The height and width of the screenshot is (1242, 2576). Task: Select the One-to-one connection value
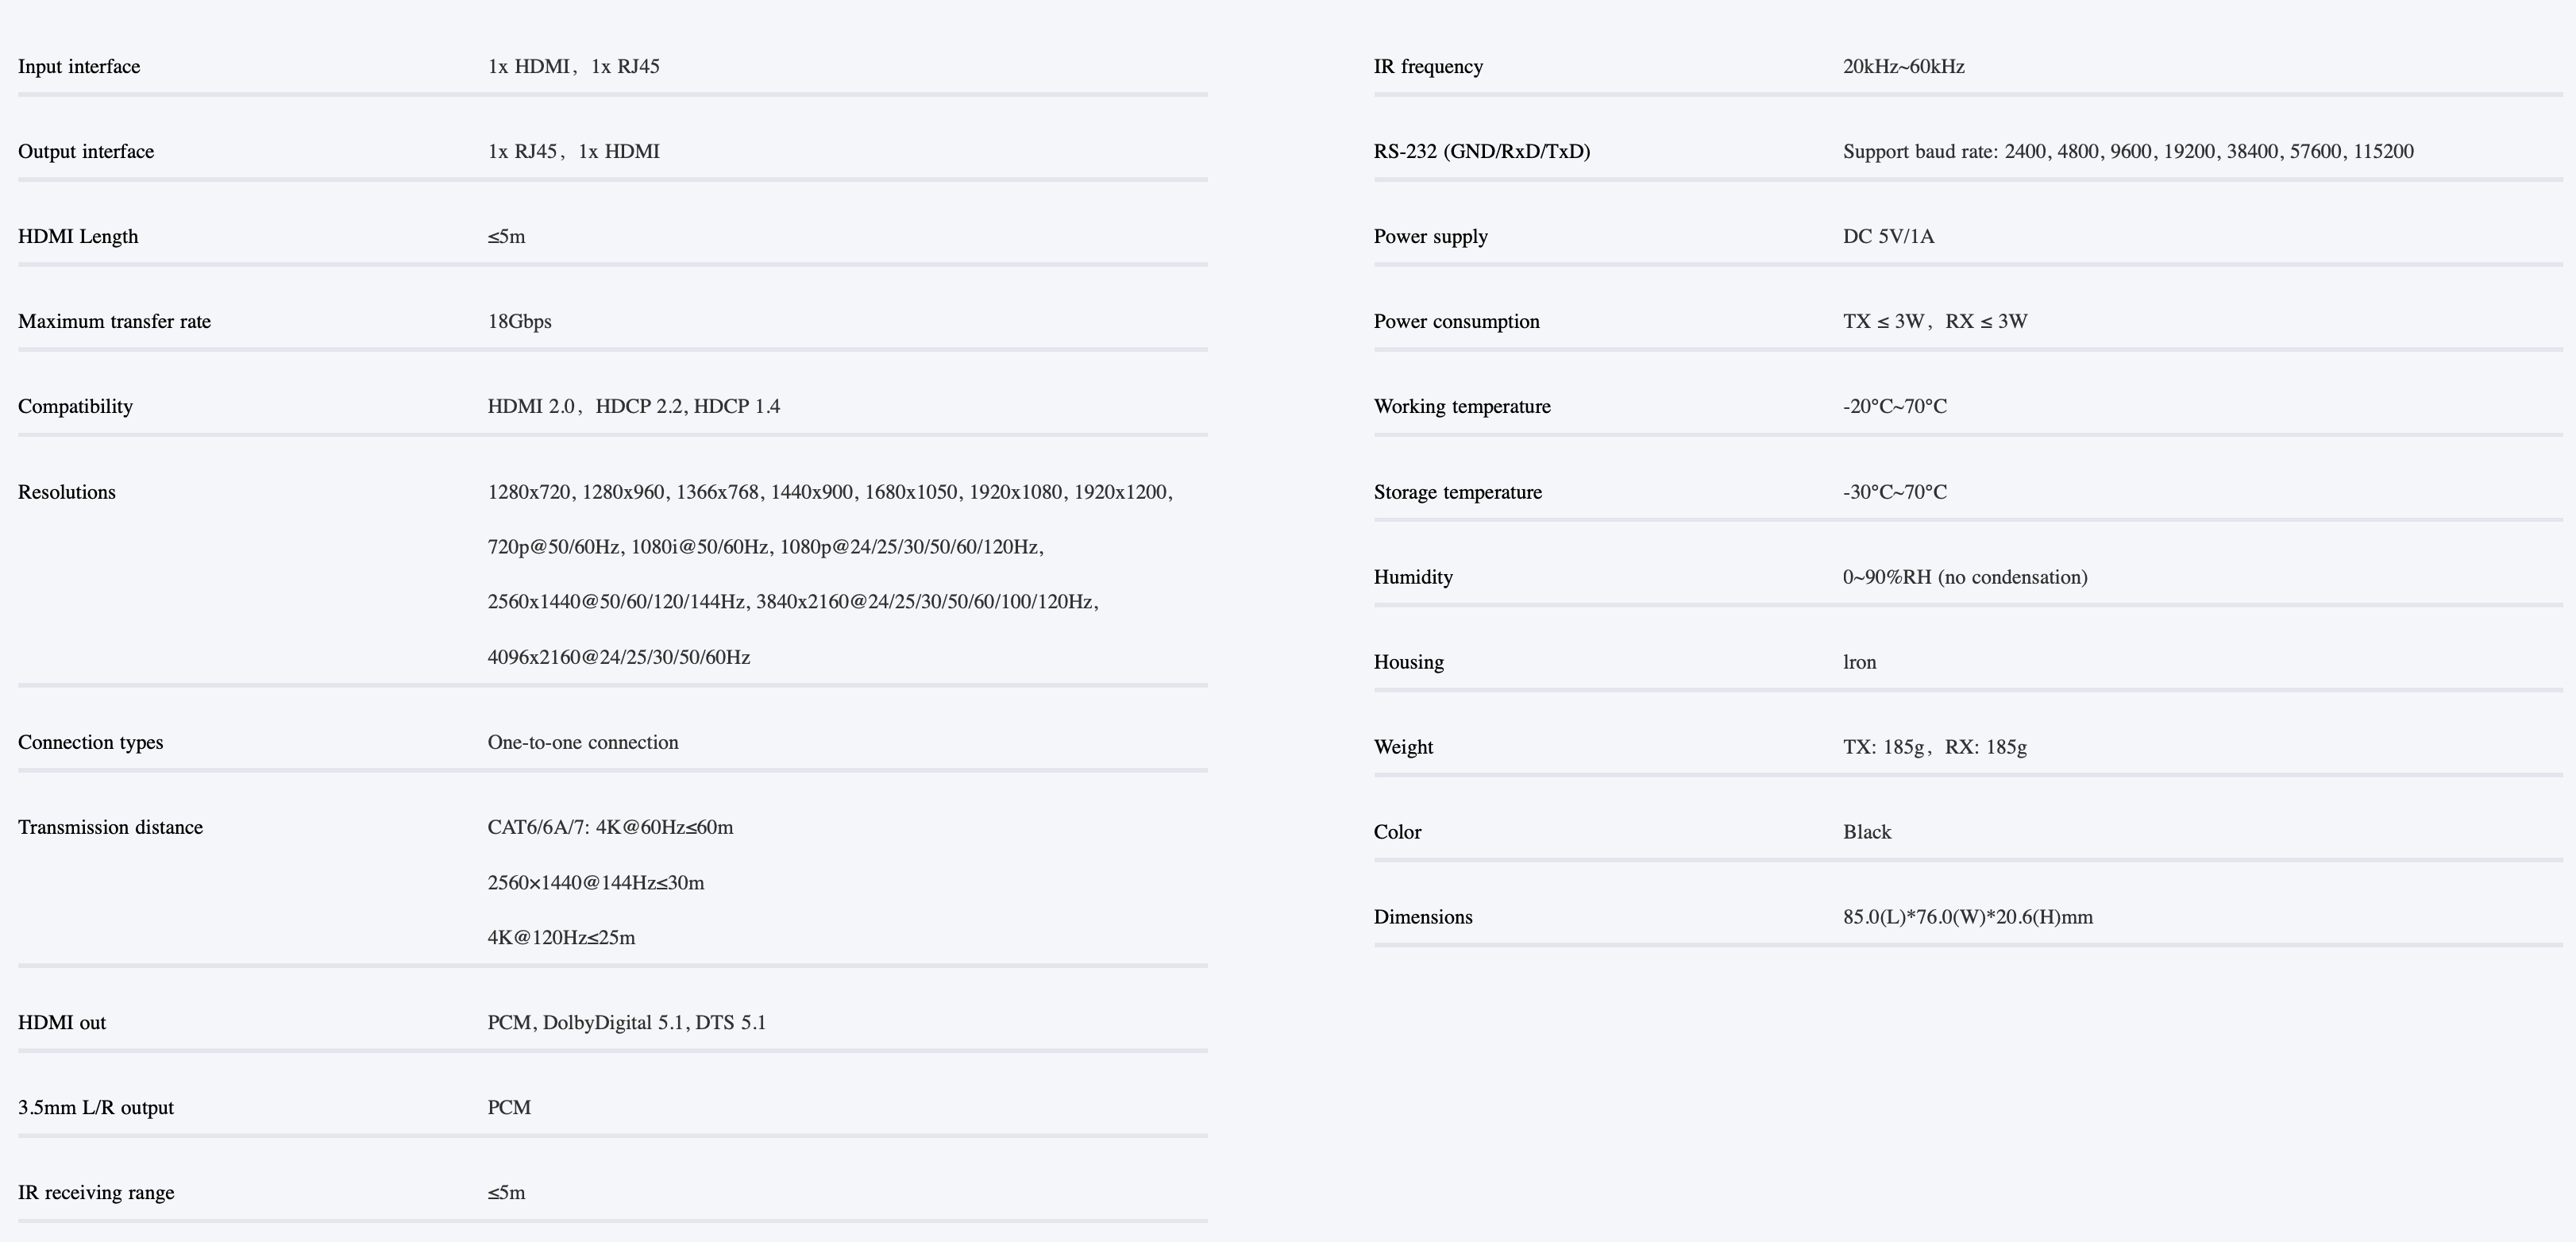583,742
